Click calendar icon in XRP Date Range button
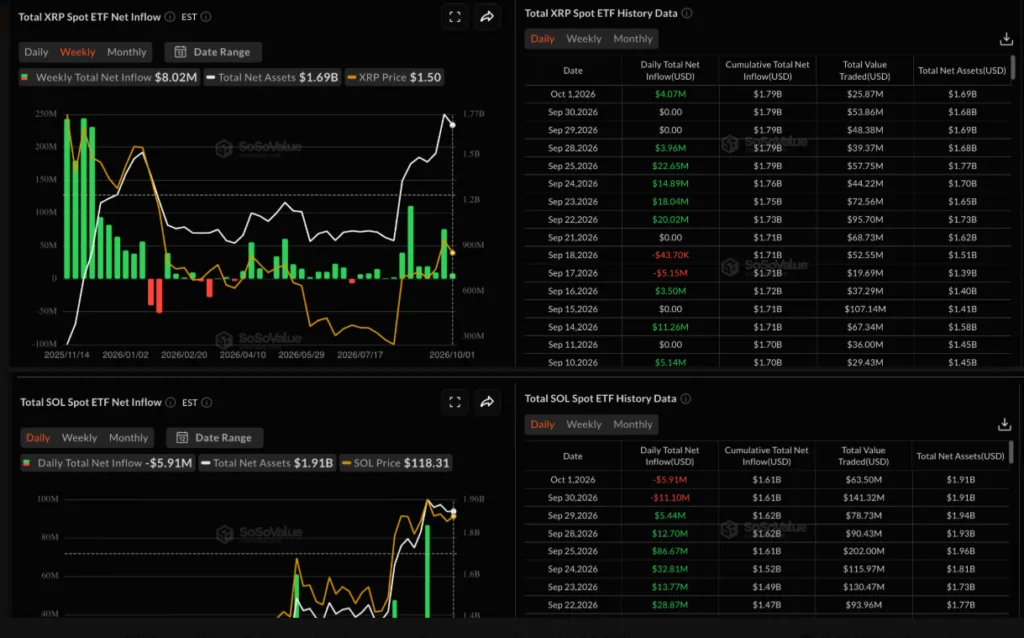 pos(180,52)
